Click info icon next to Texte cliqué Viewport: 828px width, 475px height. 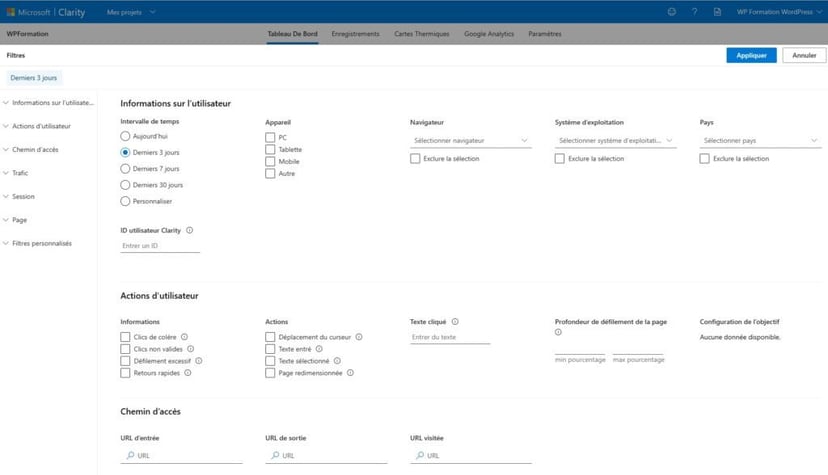(x=455, y=322)
